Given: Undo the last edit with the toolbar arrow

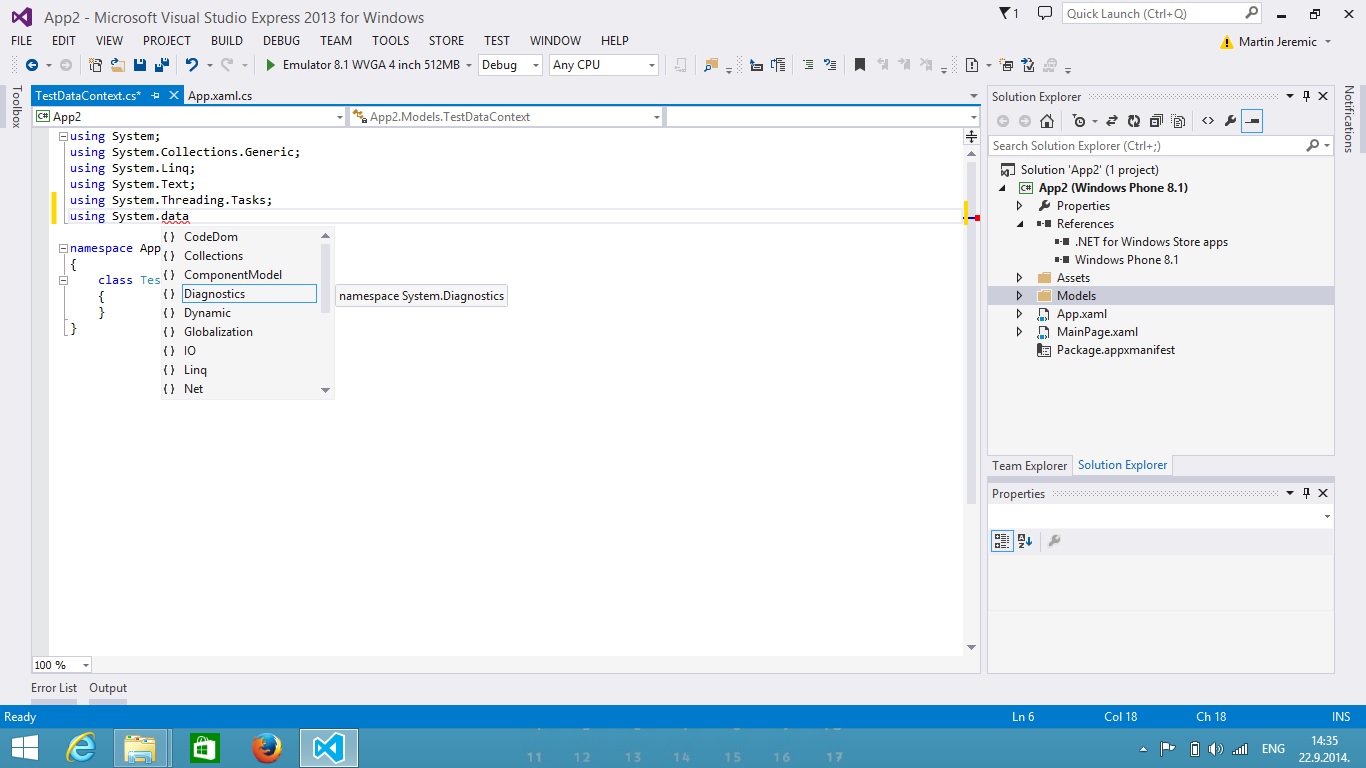Looking at the screenshot, I should [191, 65].
